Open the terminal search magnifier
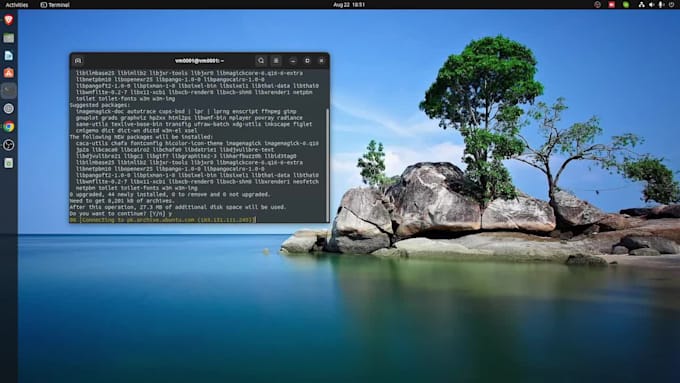 coord(261,61)
